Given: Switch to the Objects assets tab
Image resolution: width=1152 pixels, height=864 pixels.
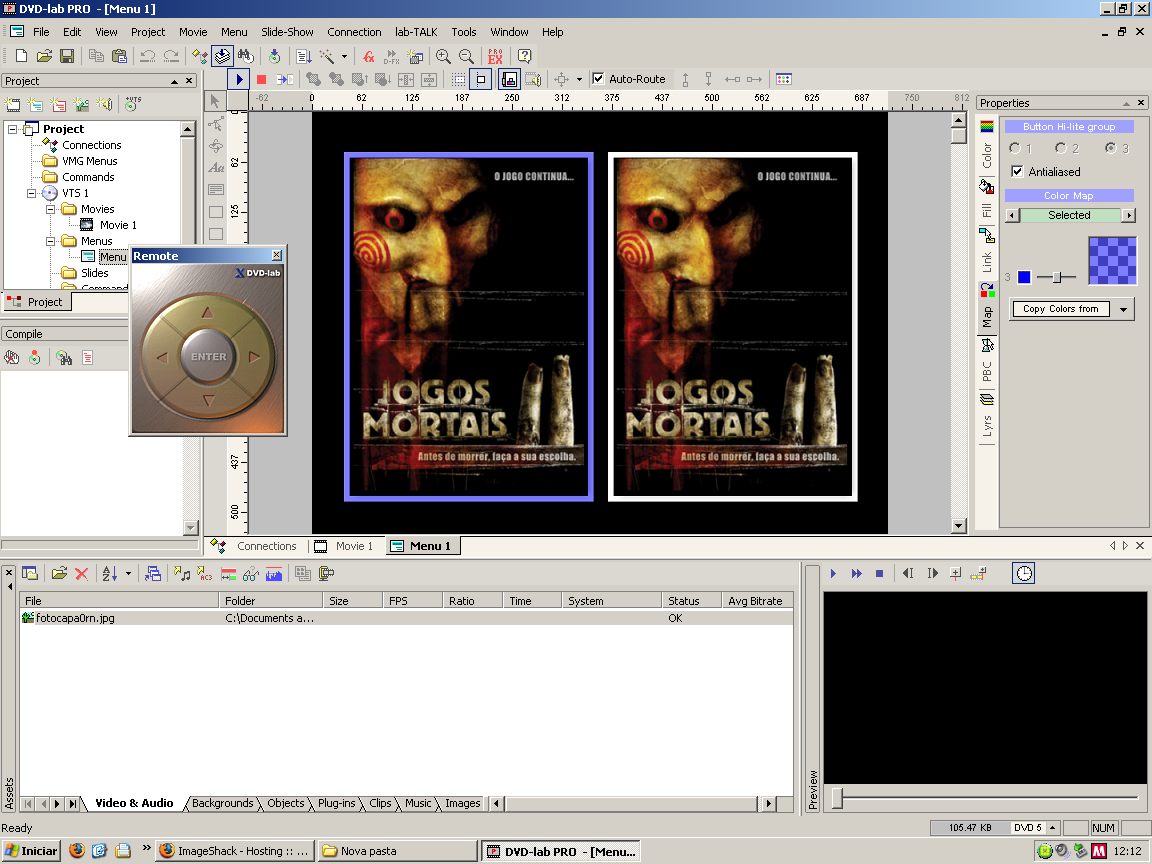Looking at the screenshot, I should 286,803.
